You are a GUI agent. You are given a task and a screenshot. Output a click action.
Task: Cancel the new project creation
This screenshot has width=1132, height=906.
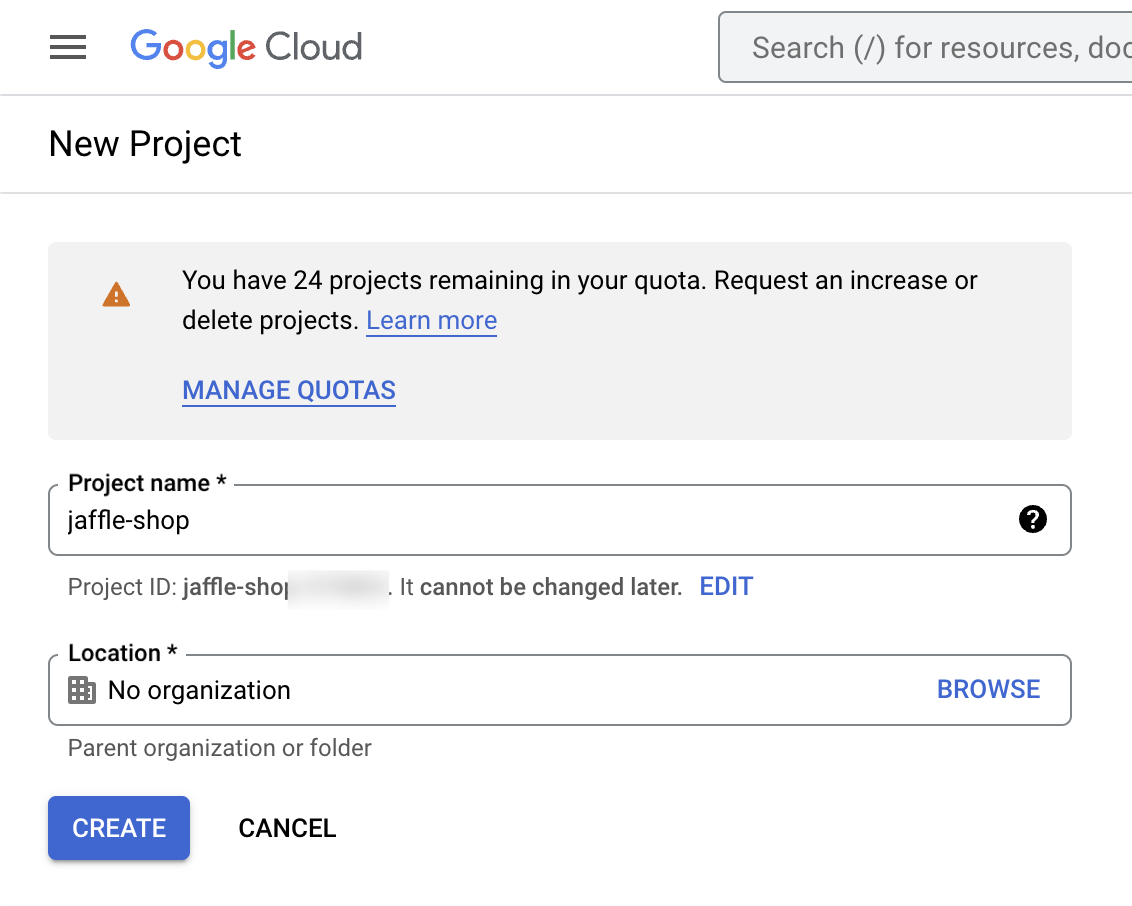(x=287, y=828)
